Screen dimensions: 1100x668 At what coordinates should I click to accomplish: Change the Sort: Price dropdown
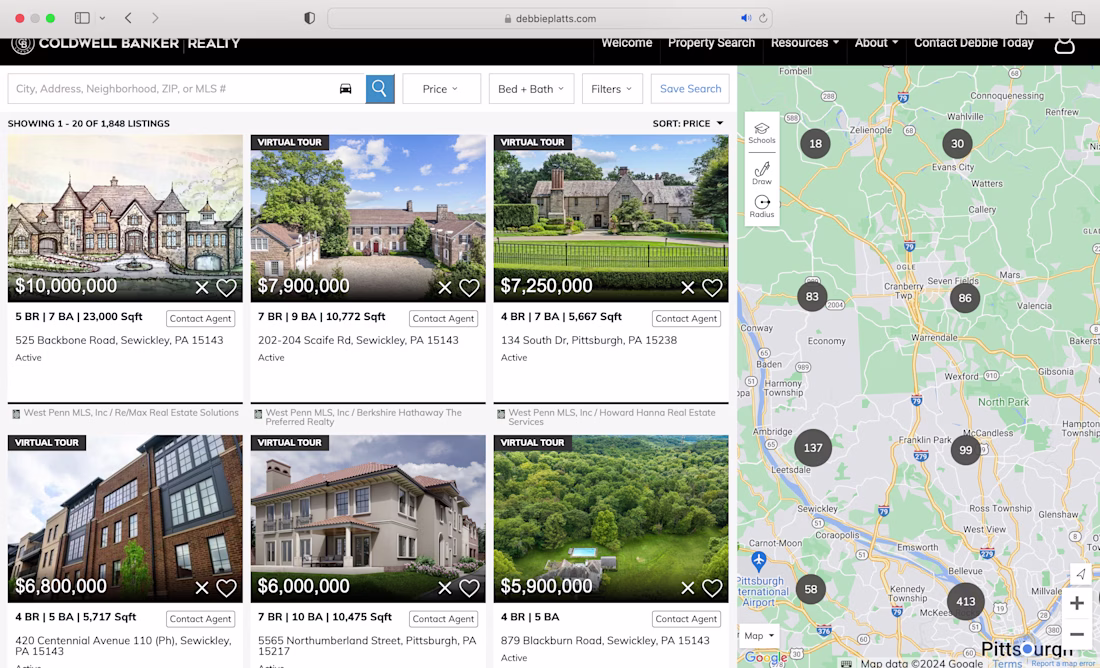coord(688,123)
